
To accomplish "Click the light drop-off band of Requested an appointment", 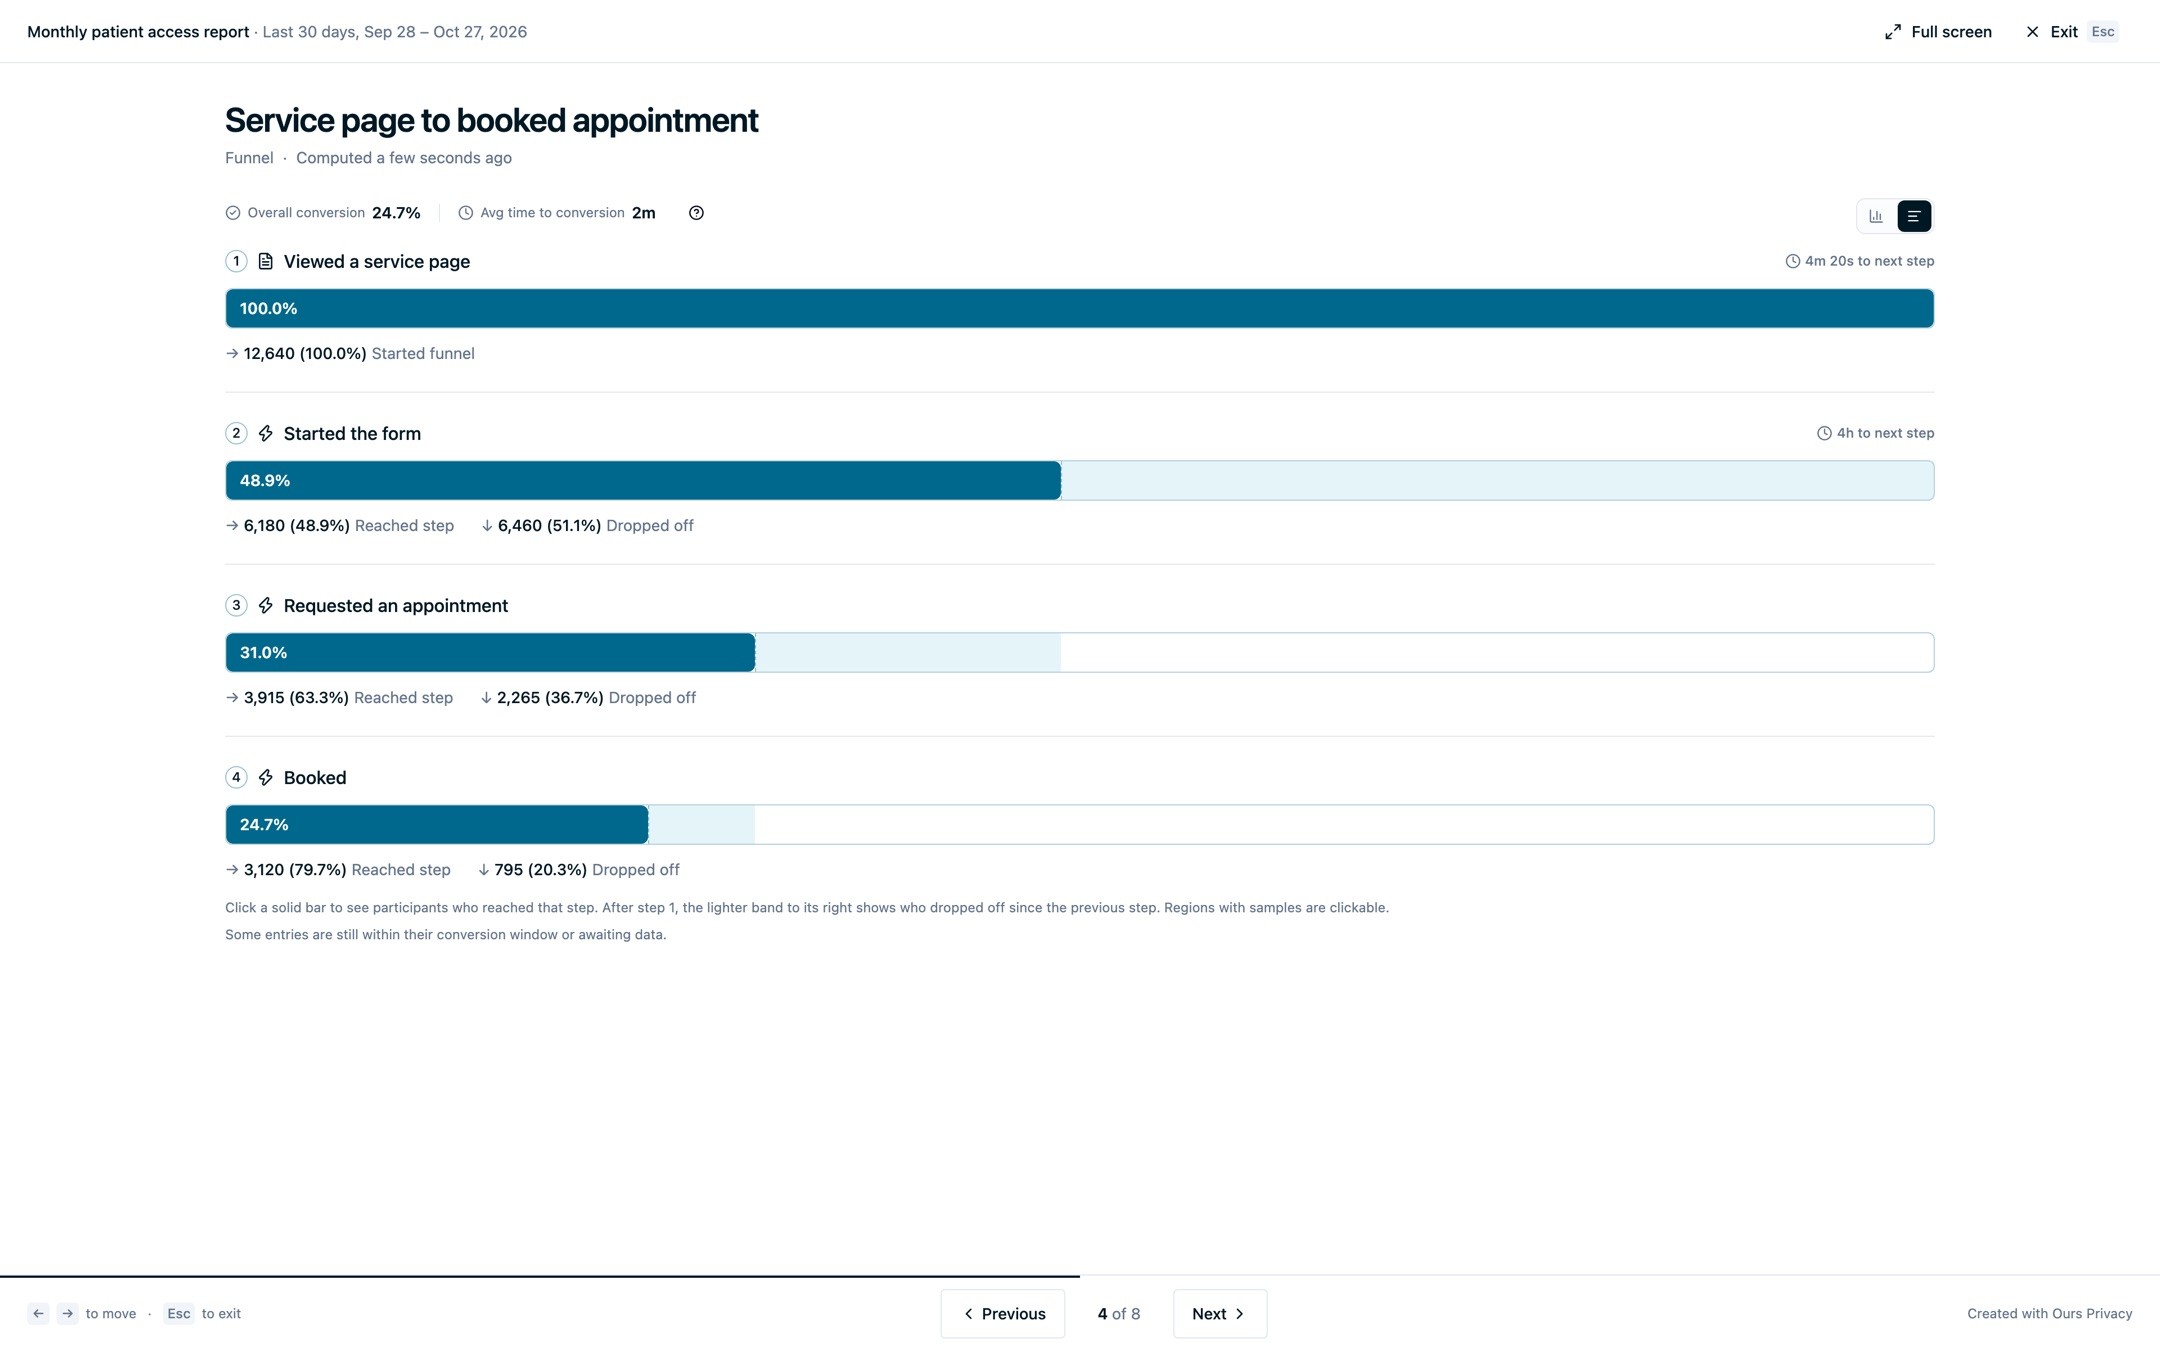I will click(908, 652).
